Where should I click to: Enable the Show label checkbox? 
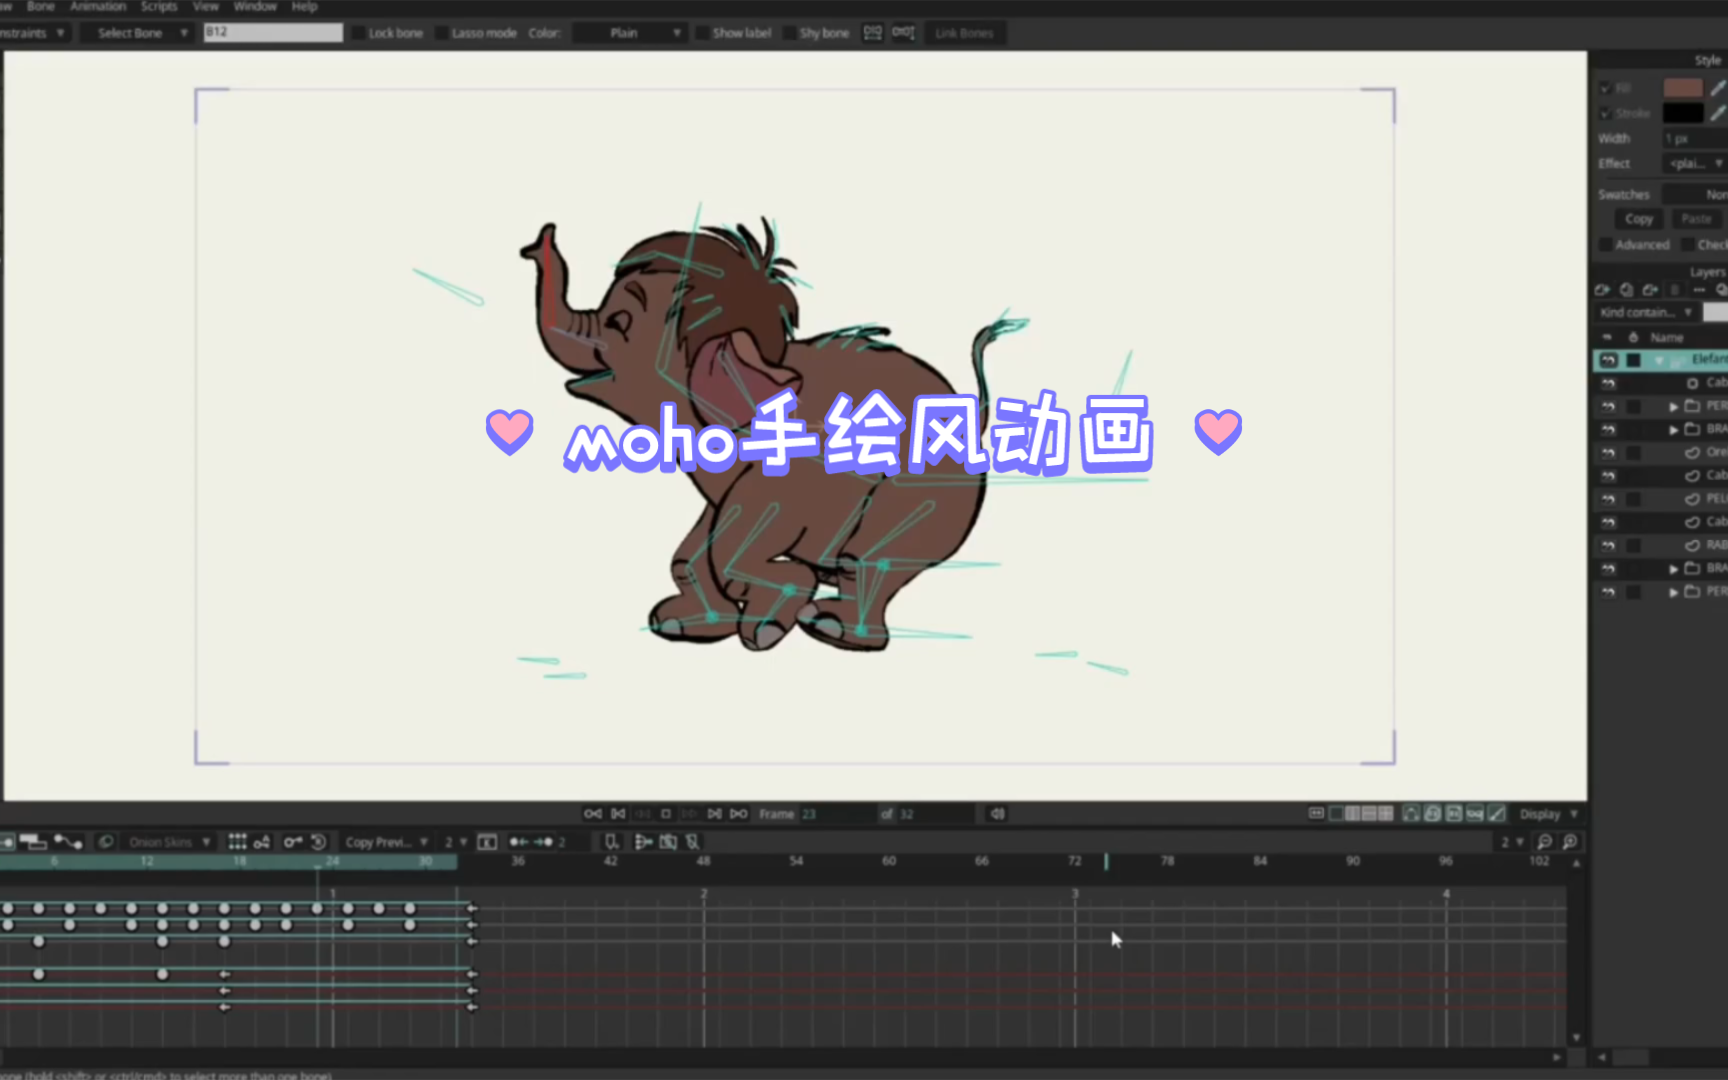702,33
